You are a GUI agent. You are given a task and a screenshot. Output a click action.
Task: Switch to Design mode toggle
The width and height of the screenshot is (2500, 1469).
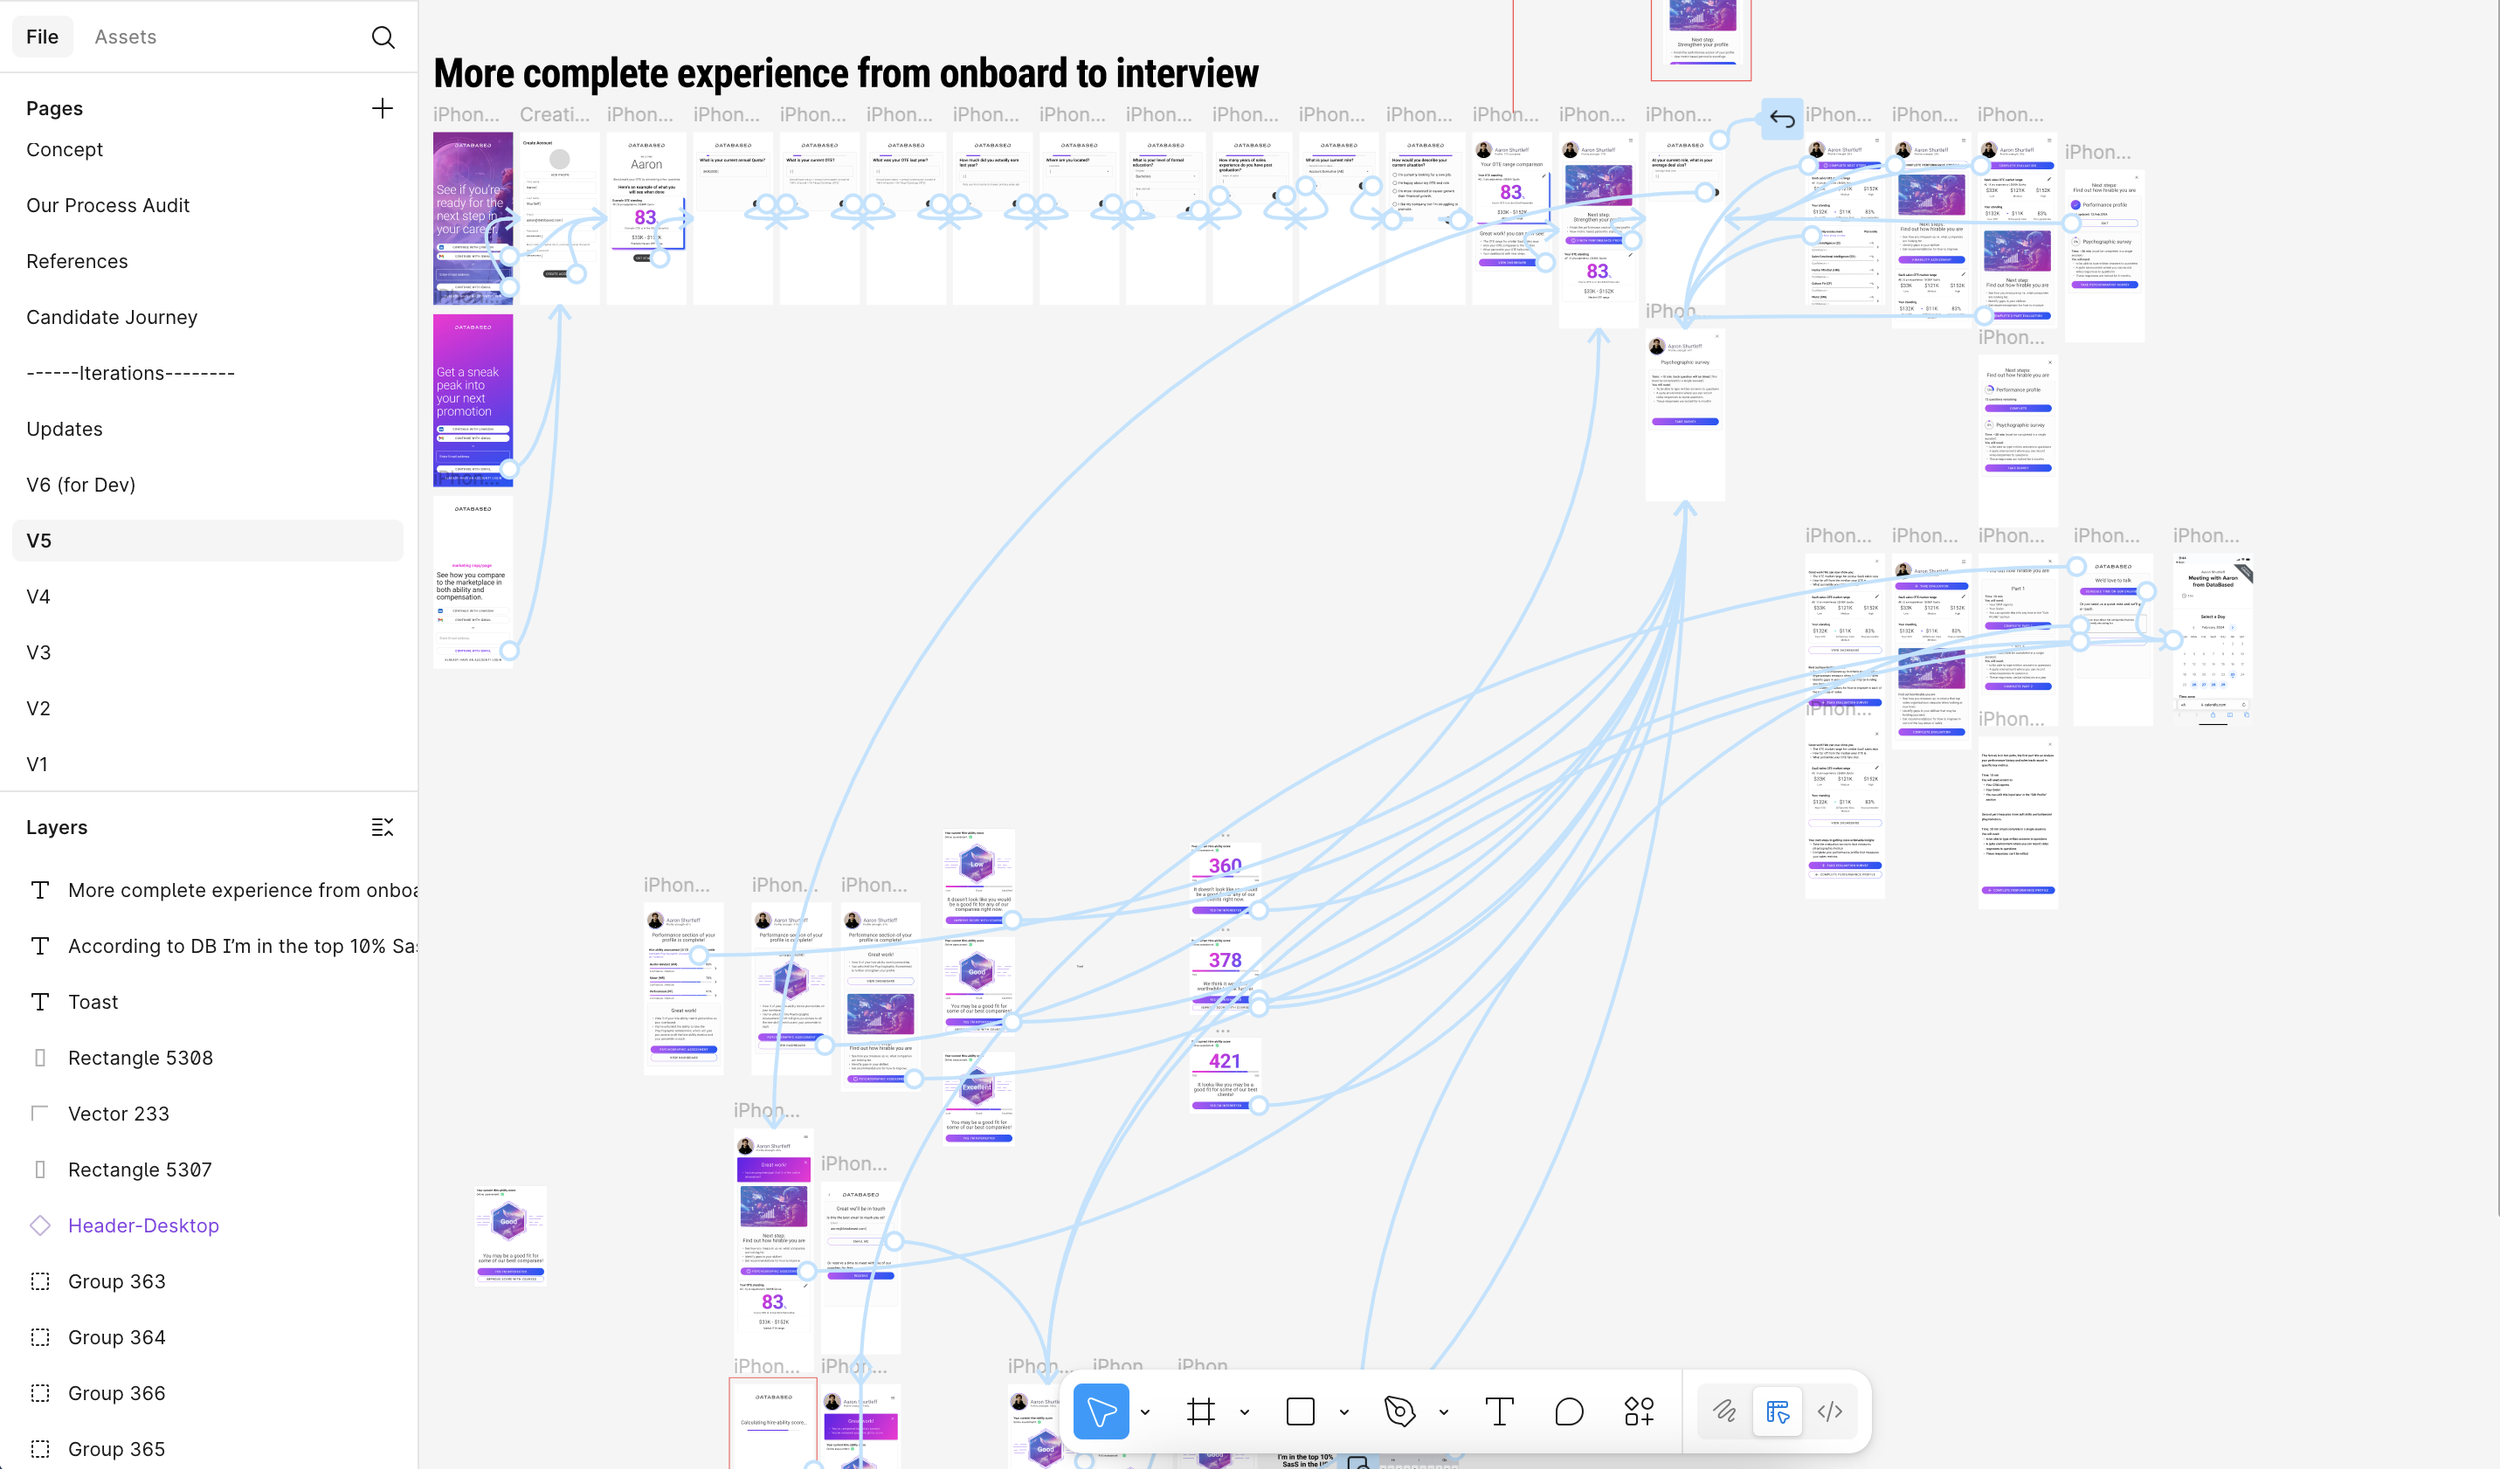point(1777,1411)
